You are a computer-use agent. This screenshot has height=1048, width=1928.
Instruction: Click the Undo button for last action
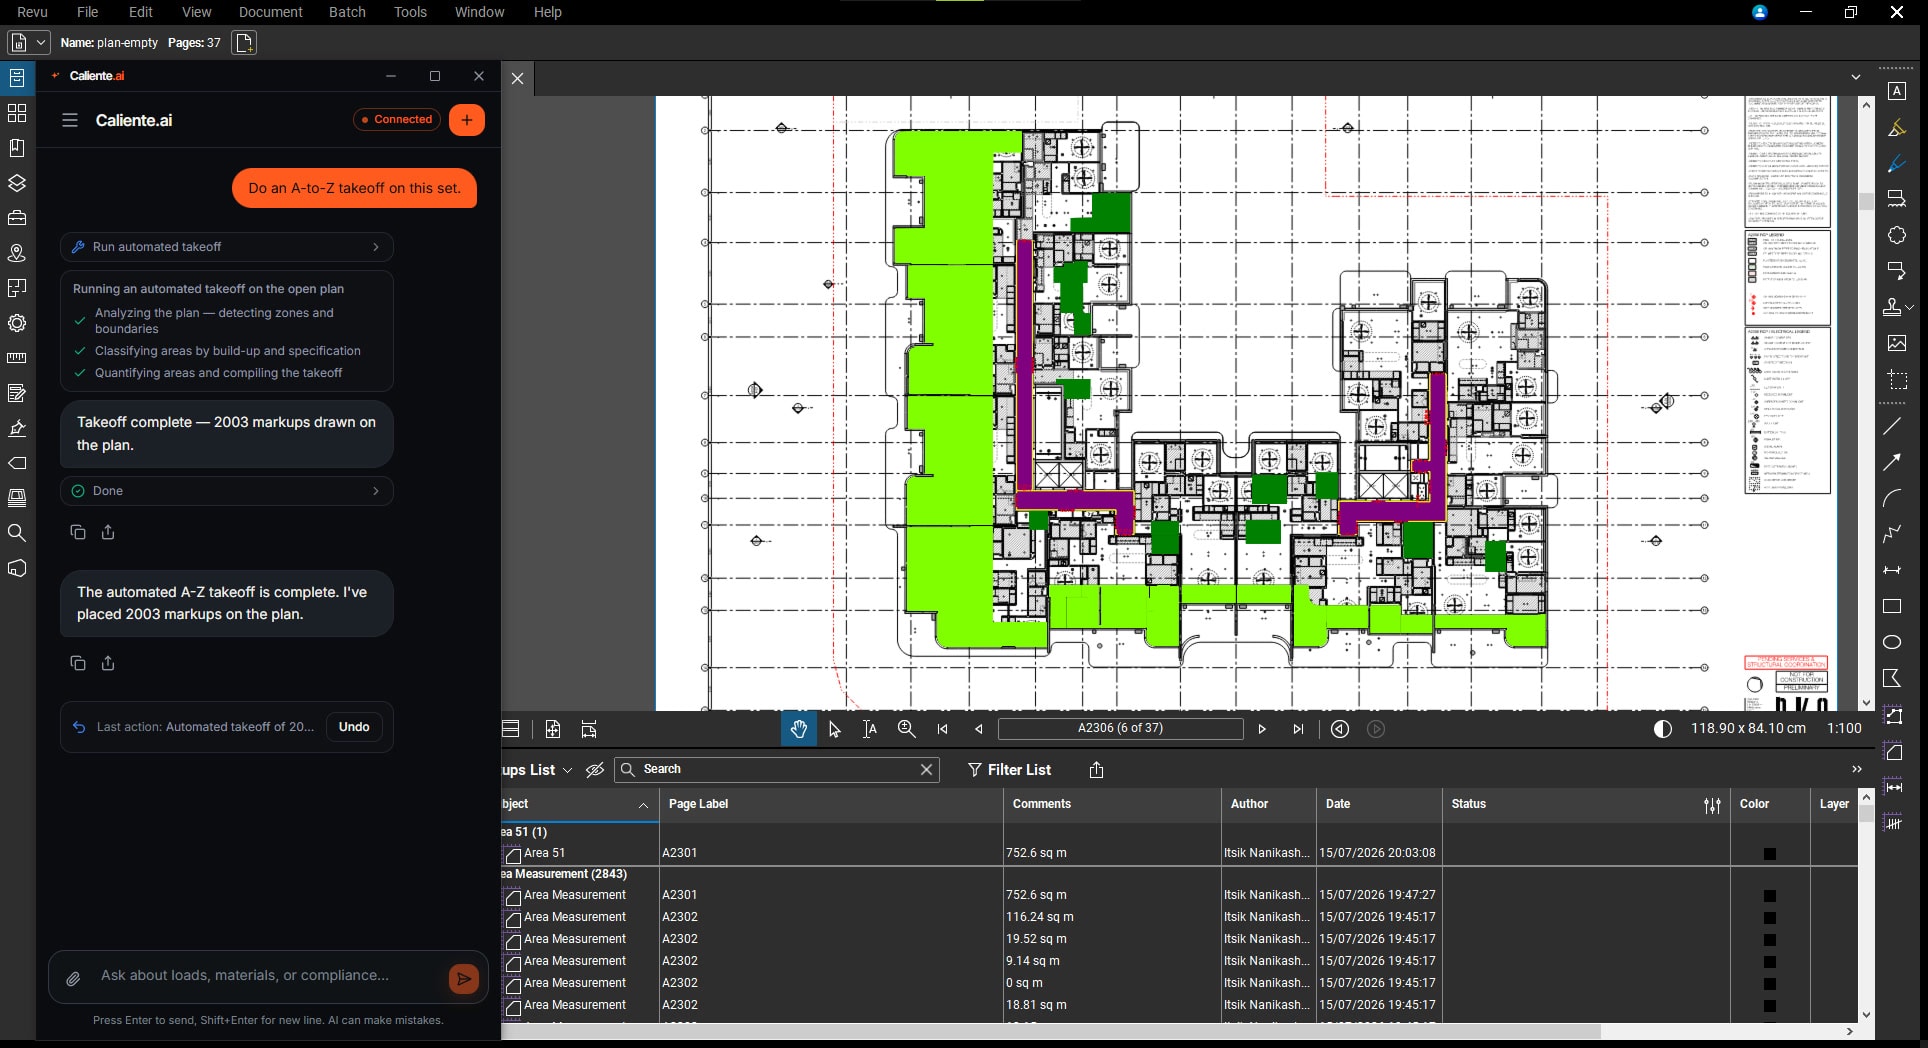point(354,727)
